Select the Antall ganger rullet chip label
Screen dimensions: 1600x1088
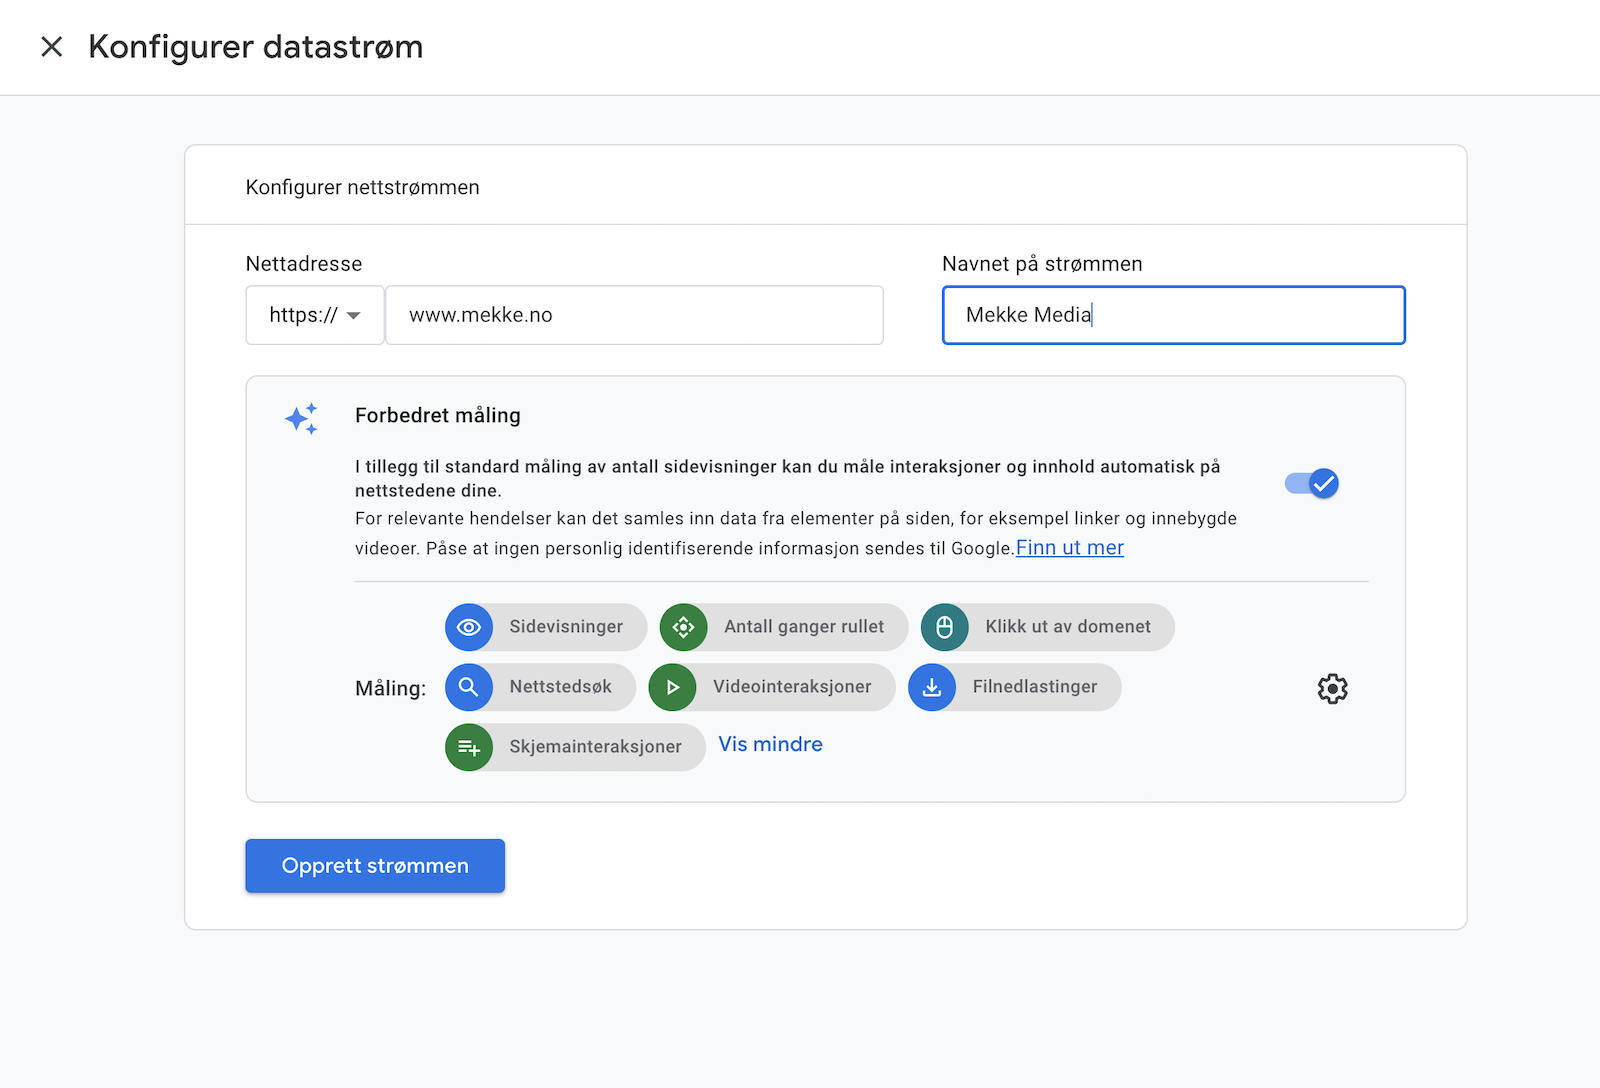coord(804,627)
